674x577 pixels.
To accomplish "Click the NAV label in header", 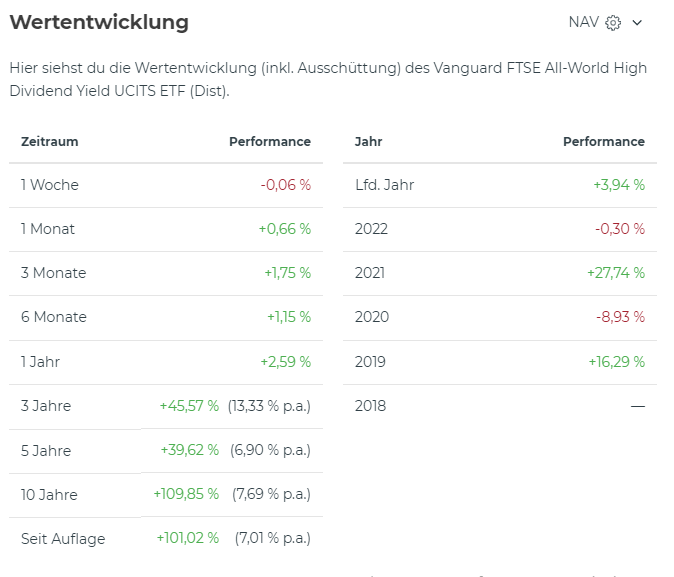I will pos(583,23).
